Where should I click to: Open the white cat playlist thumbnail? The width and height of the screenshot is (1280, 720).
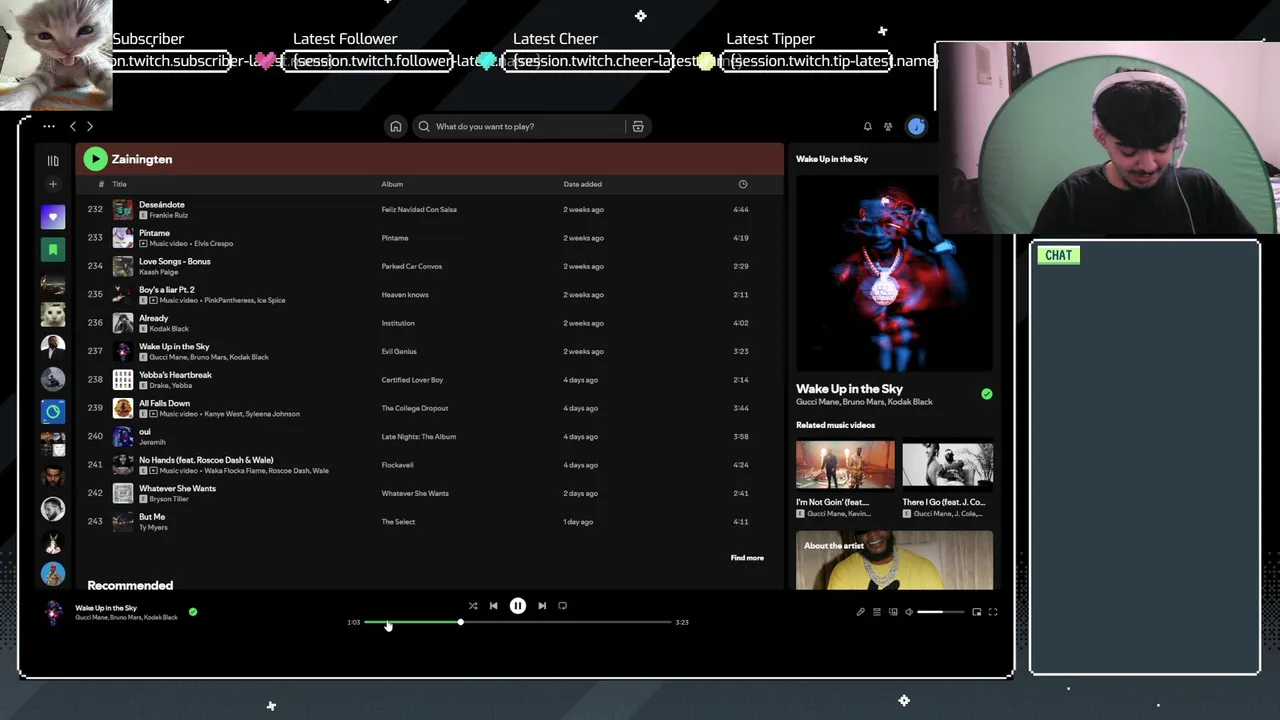point(53,314)
